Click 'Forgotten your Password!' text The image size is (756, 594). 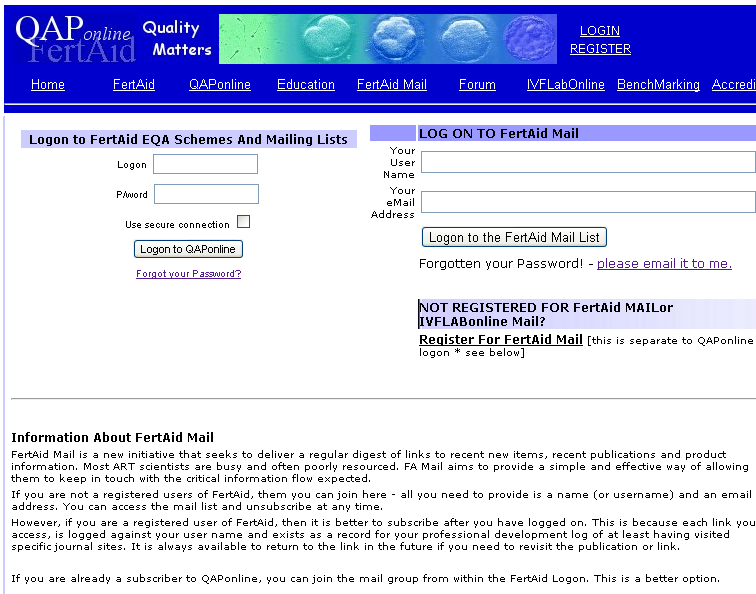pyautogui.click(x=501, y=264)
